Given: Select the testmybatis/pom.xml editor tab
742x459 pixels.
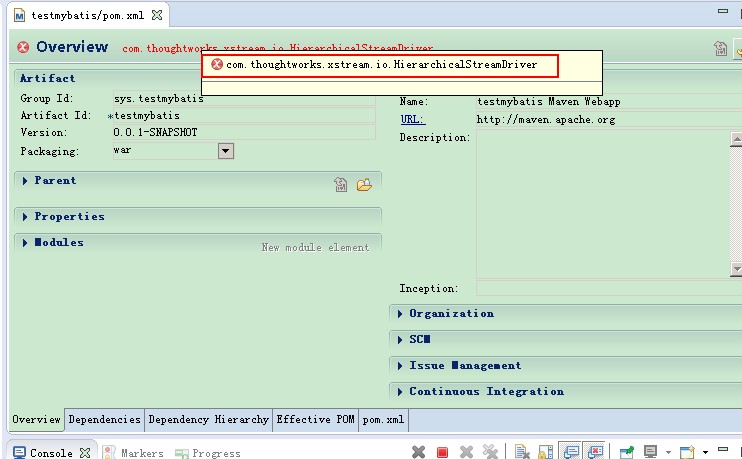Looking at the screenshot, I should [x=88, y=15].
